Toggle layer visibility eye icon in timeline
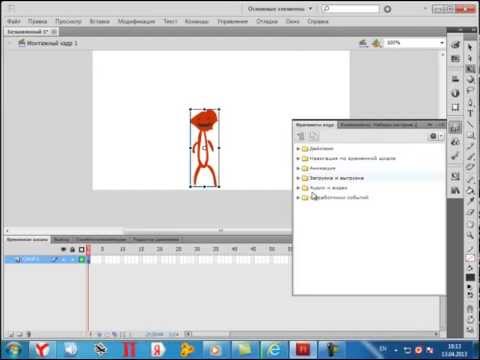Screen dimensions: 480x360 [x=63, y=249]
